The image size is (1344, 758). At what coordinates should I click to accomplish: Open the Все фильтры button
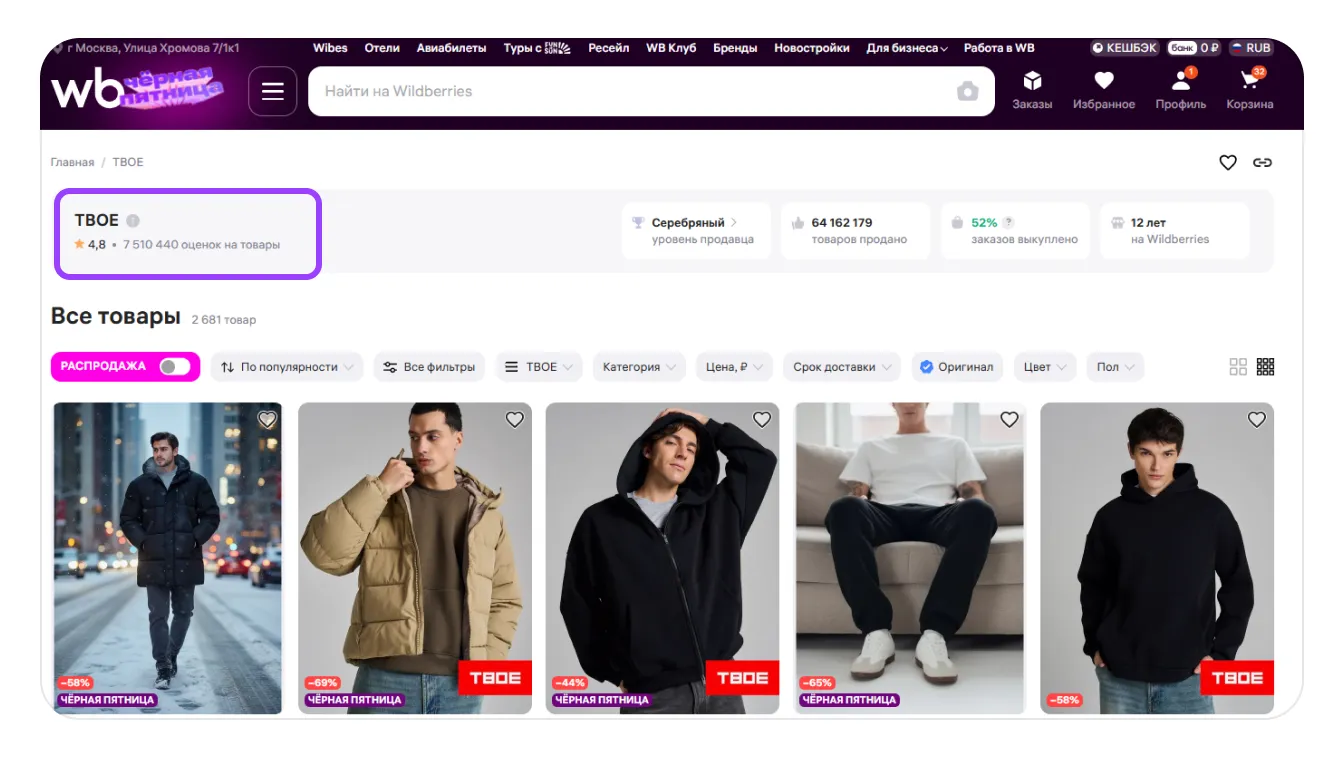[430, 367]
